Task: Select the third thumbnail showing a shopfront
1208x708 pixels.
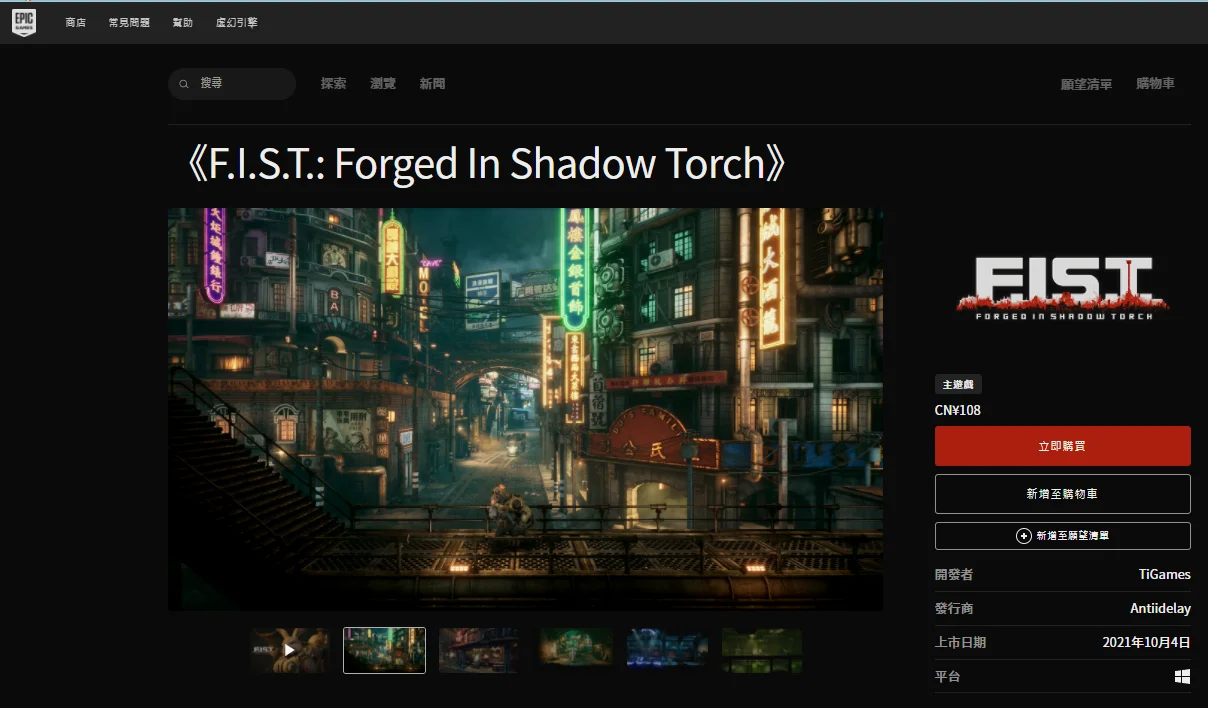Action: tap(479, 650)
